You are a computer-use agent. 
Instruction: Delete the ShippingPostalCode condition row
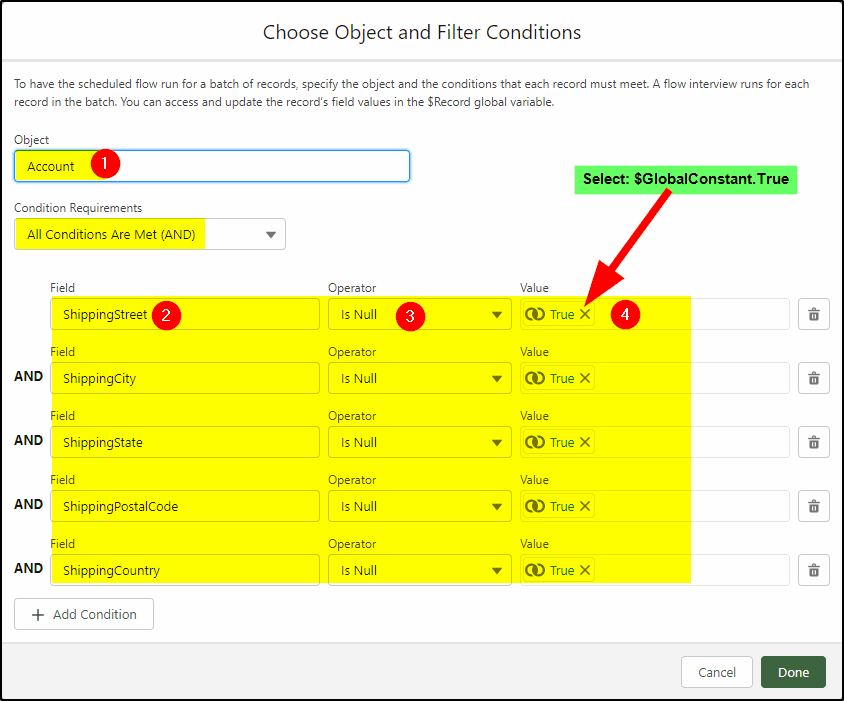(x=813, y=506)
